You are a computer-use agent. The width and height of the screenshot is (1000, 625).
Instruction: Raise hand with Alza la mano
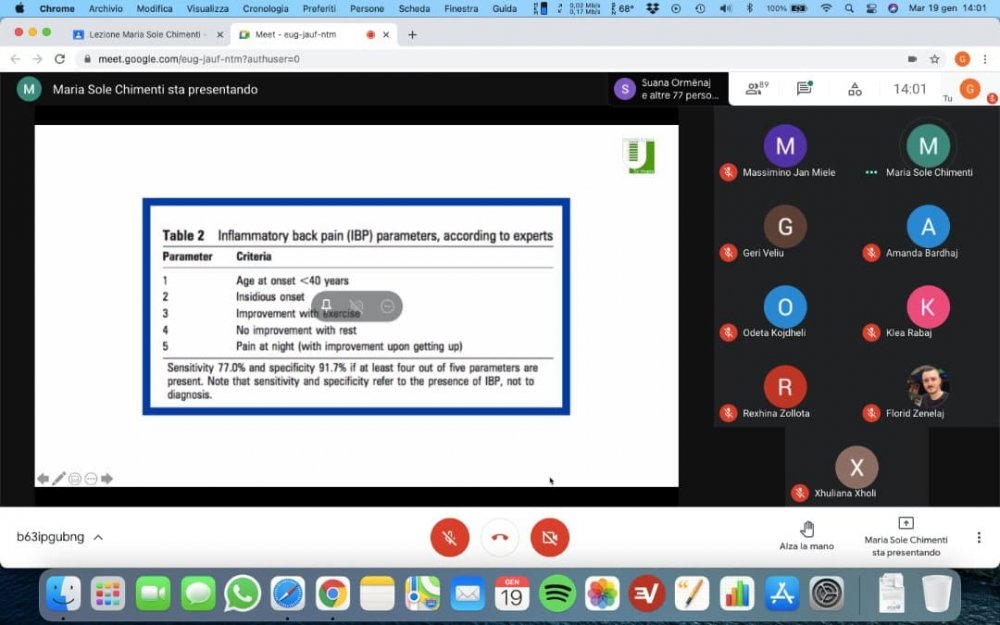tap(806, 536)
